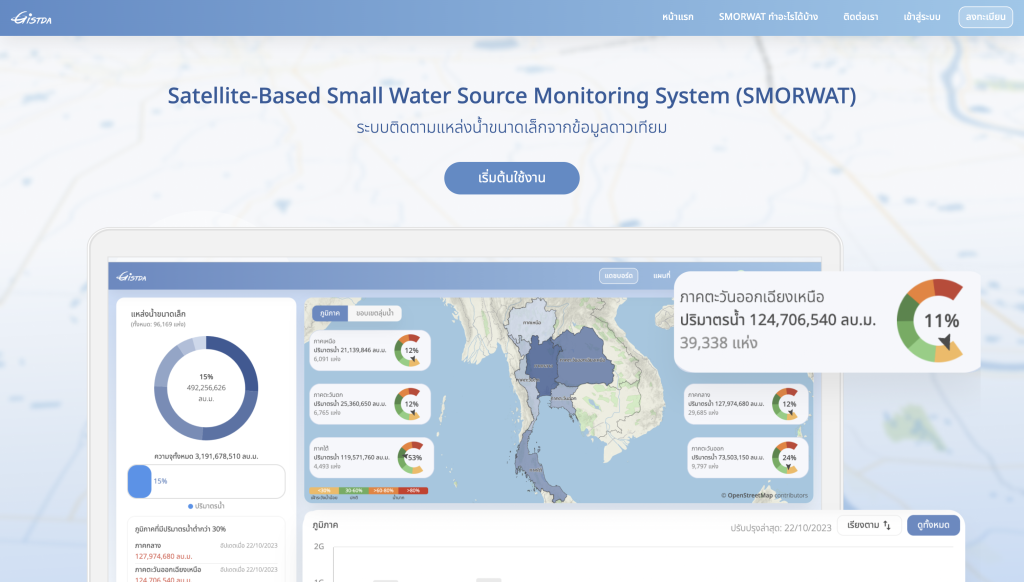Click the 53% gauge on the map card

click(411, 457)
